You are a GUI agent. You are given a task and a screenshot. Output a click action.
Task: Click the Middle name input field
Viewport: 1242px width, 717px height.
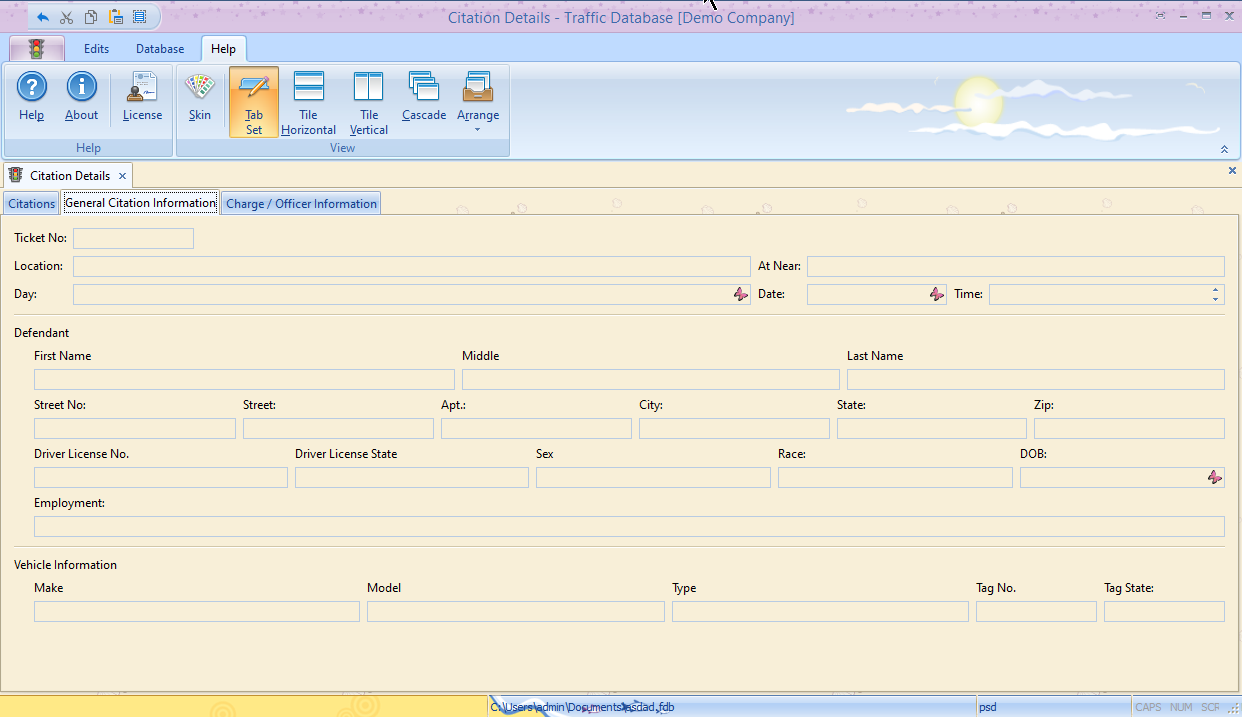pyautogui.click(x=651, y=379)
